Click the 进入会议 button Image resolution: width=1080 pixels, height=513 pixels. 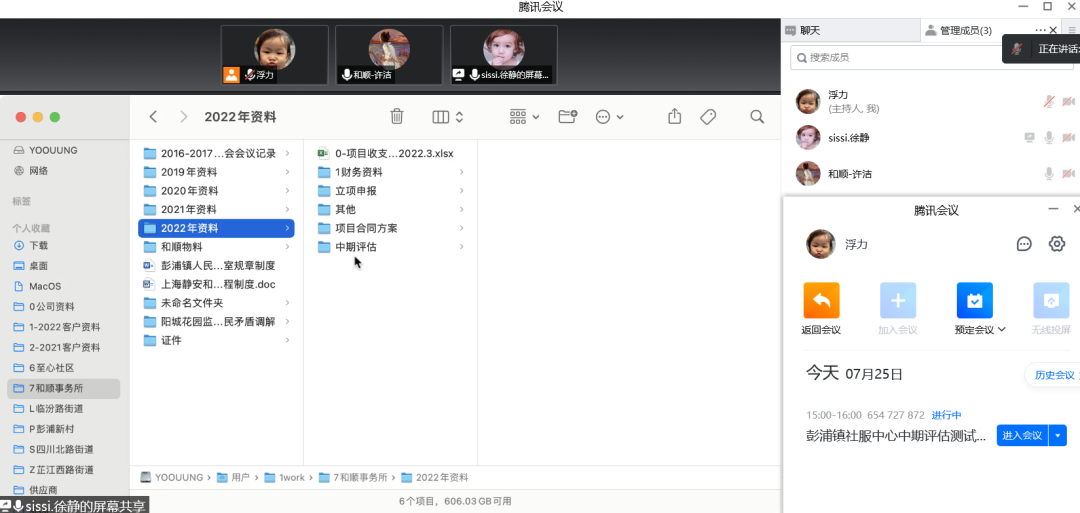1022,435
